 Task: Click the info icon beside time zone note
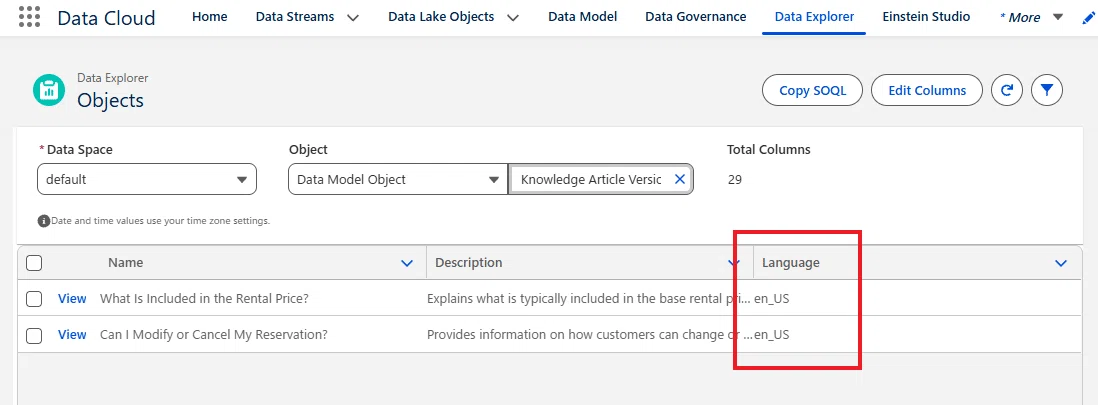43,221
